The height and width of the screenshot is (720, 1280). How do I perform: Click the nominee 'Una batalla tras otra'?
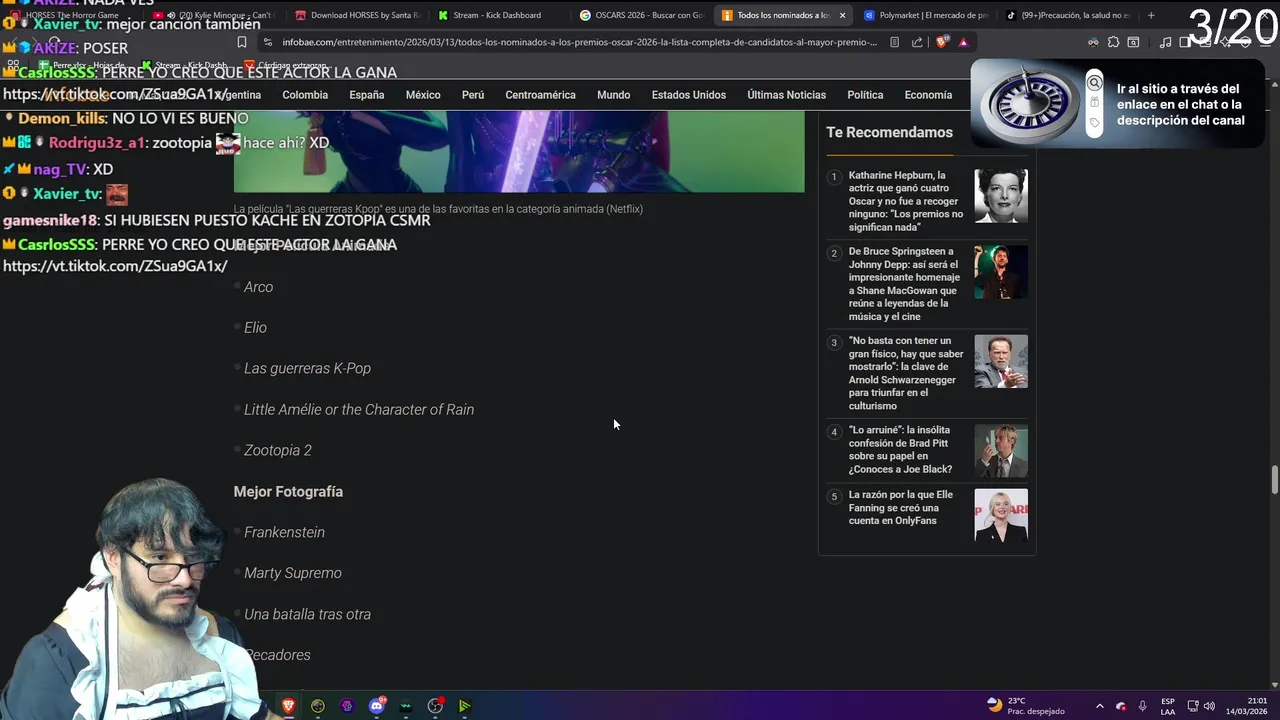pyautogui.click(x=307, y=614)
